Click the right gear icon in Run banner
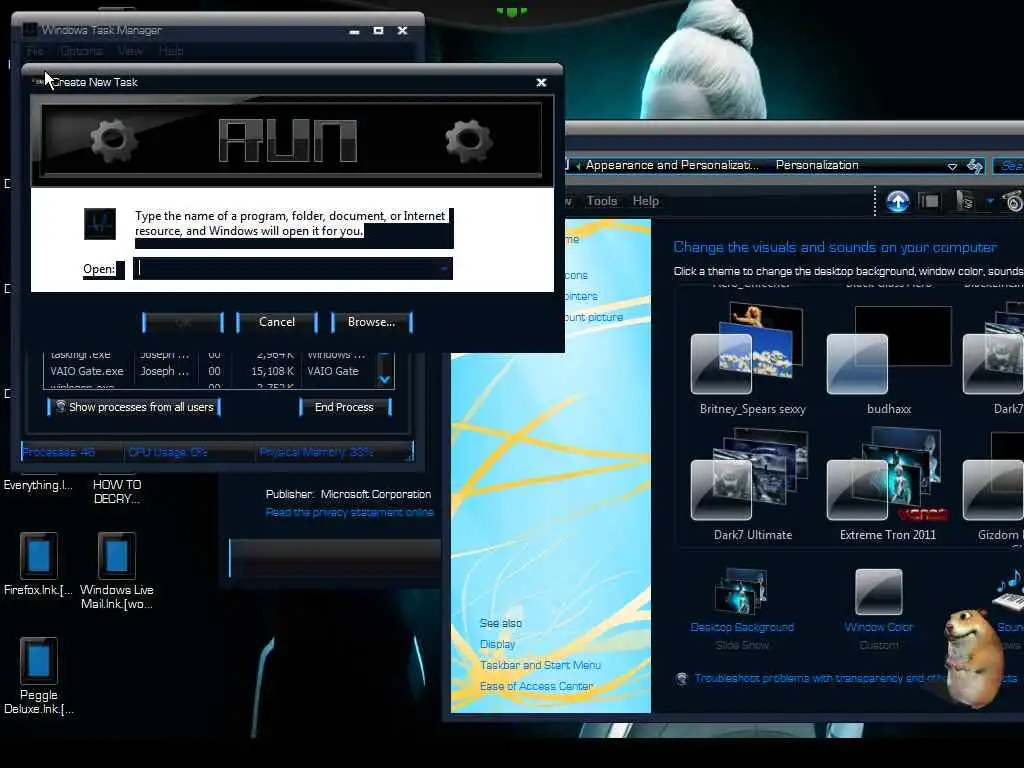 469,140
